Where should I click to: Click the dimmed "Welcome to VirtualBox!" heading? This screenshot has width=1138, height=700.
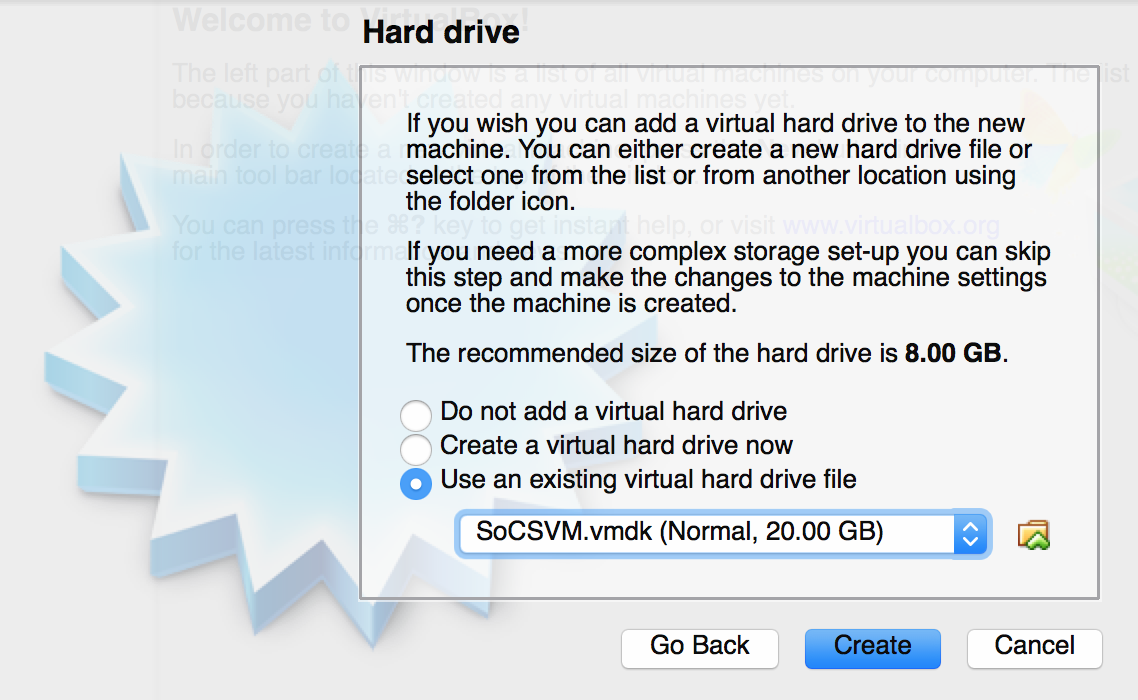(260, 20)
